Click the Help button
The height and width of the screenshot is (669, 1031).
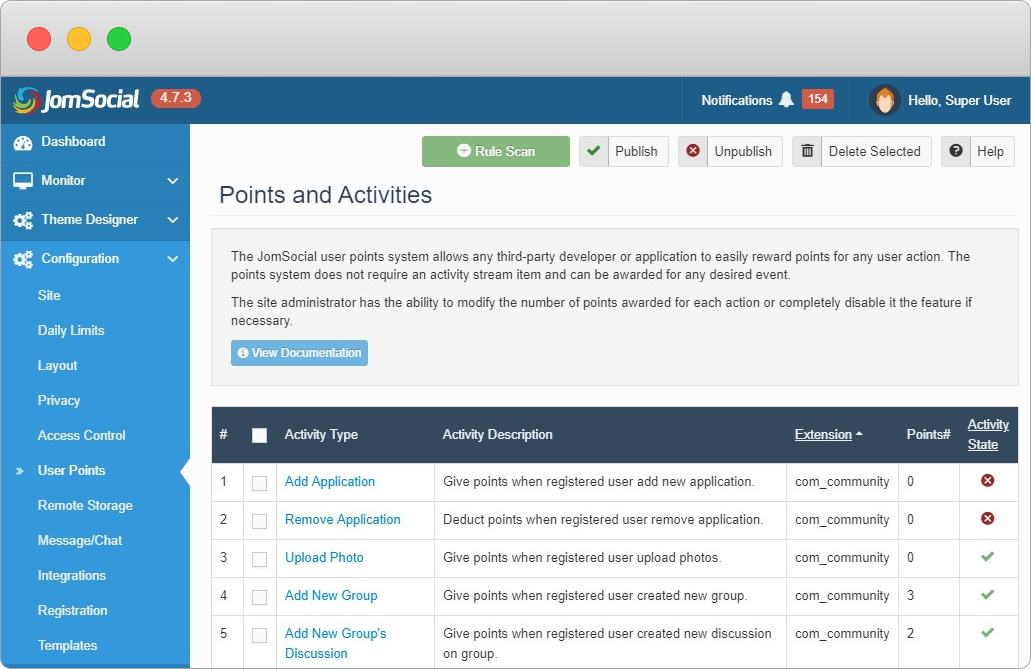tap(978, 151)
